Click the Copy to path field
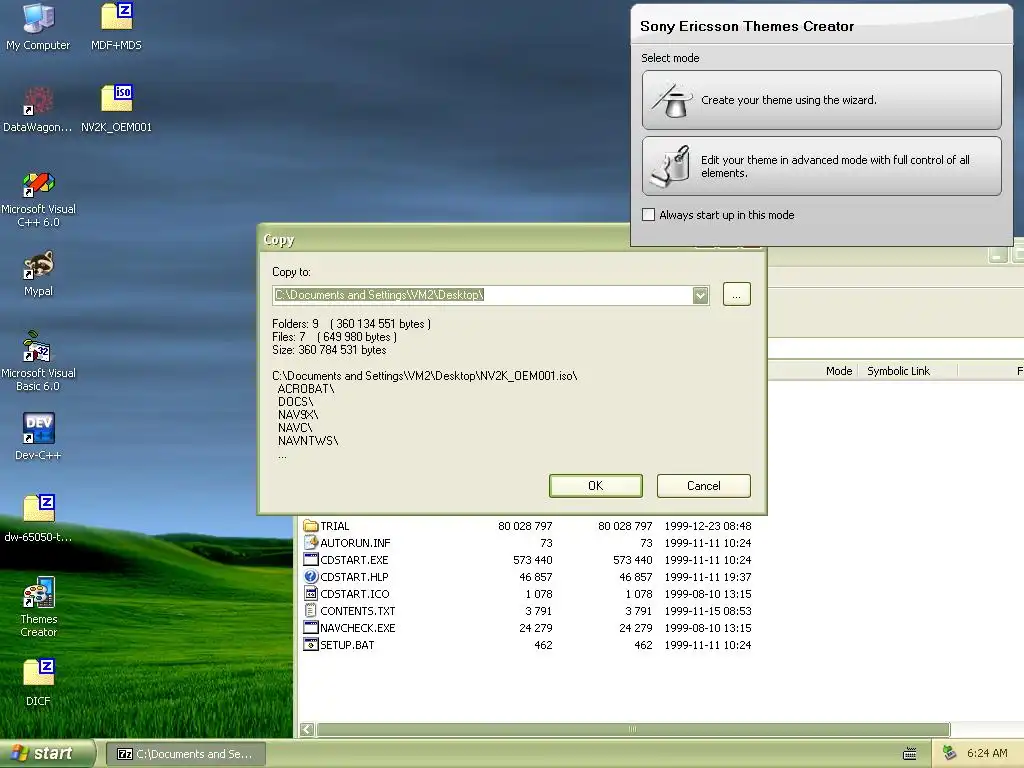This screenshot has width=1024, height=768. click(483, 295)
